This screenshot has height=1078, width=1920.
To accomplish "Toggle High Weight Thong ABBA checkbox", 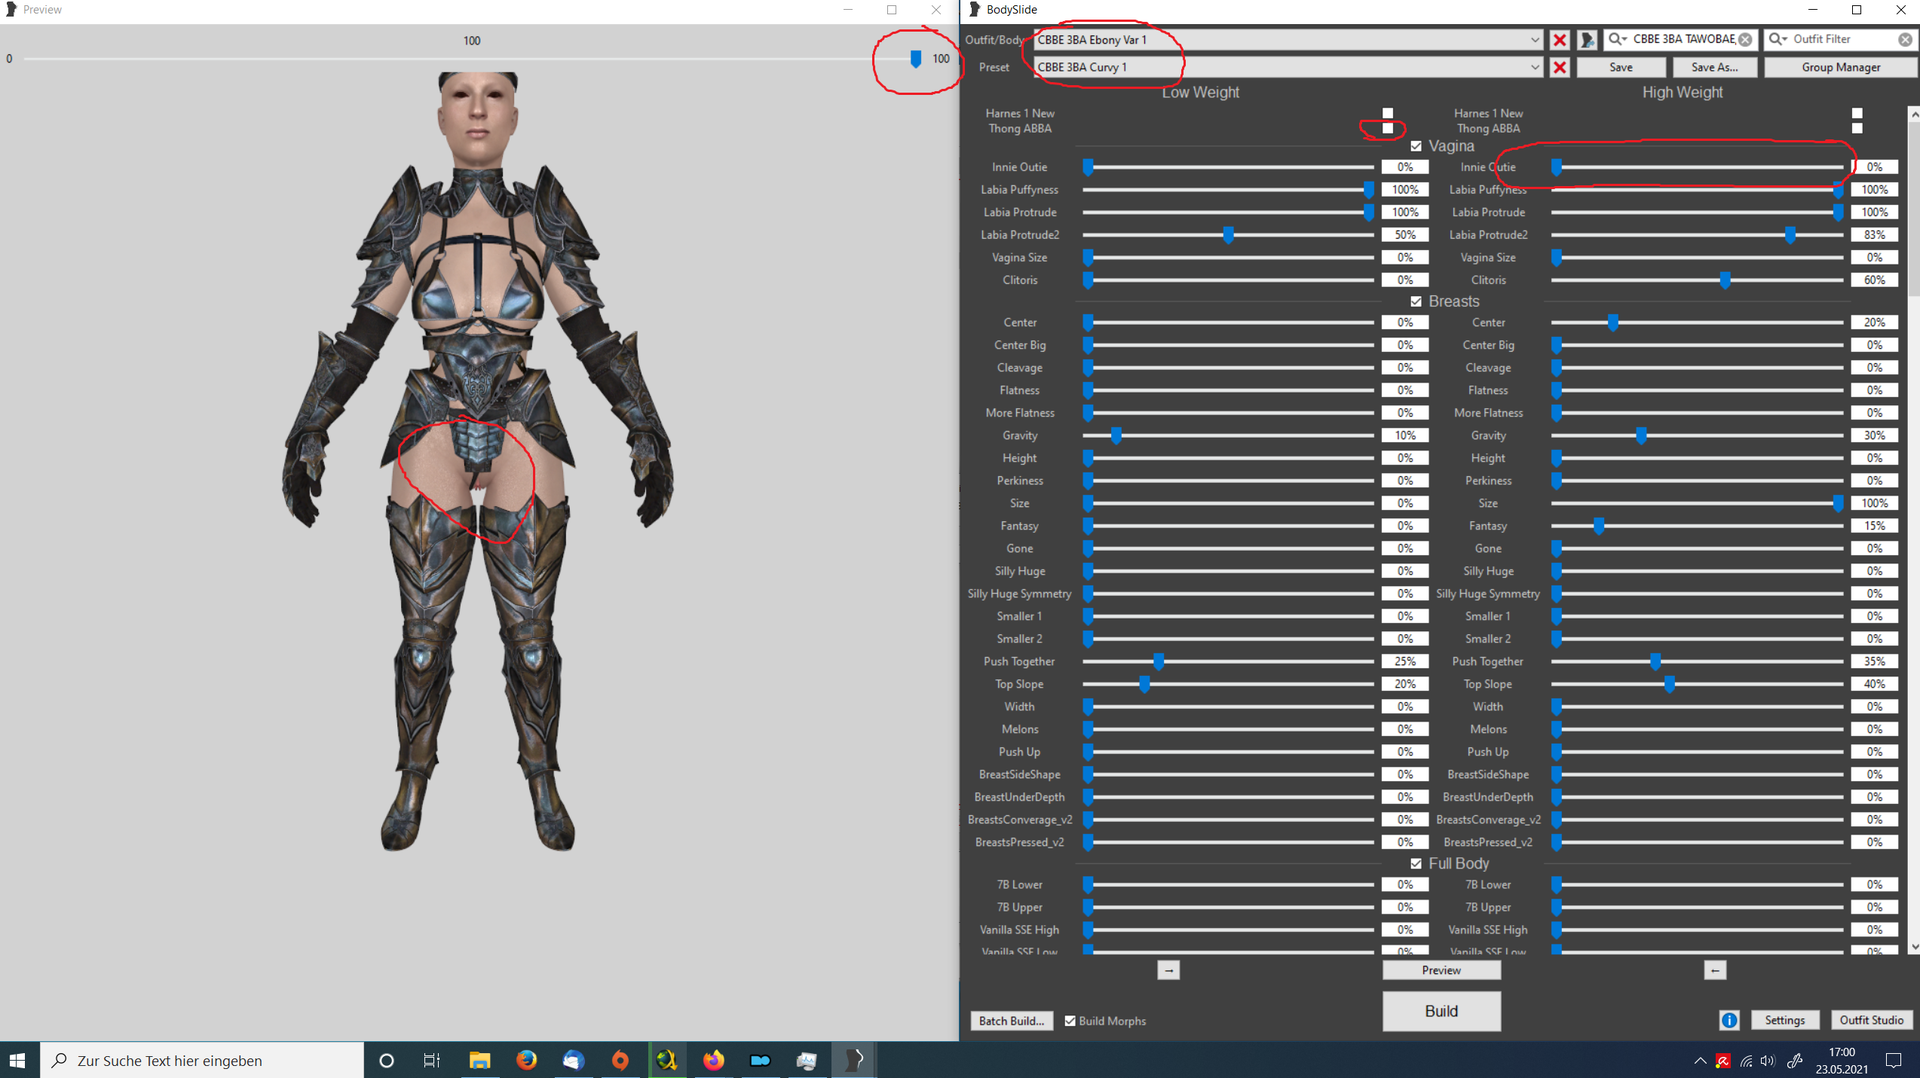I will tap(1857, 128).
